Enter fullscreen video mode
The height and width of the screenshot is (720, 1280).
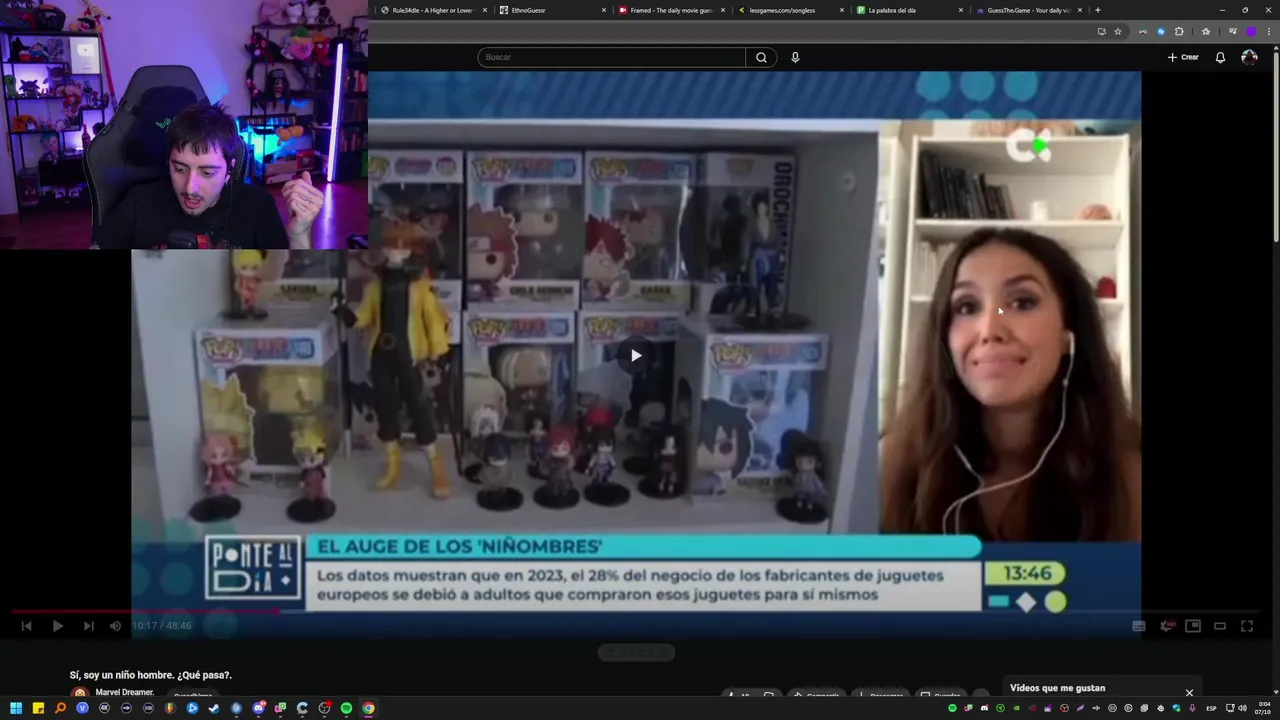point(1247,626)
